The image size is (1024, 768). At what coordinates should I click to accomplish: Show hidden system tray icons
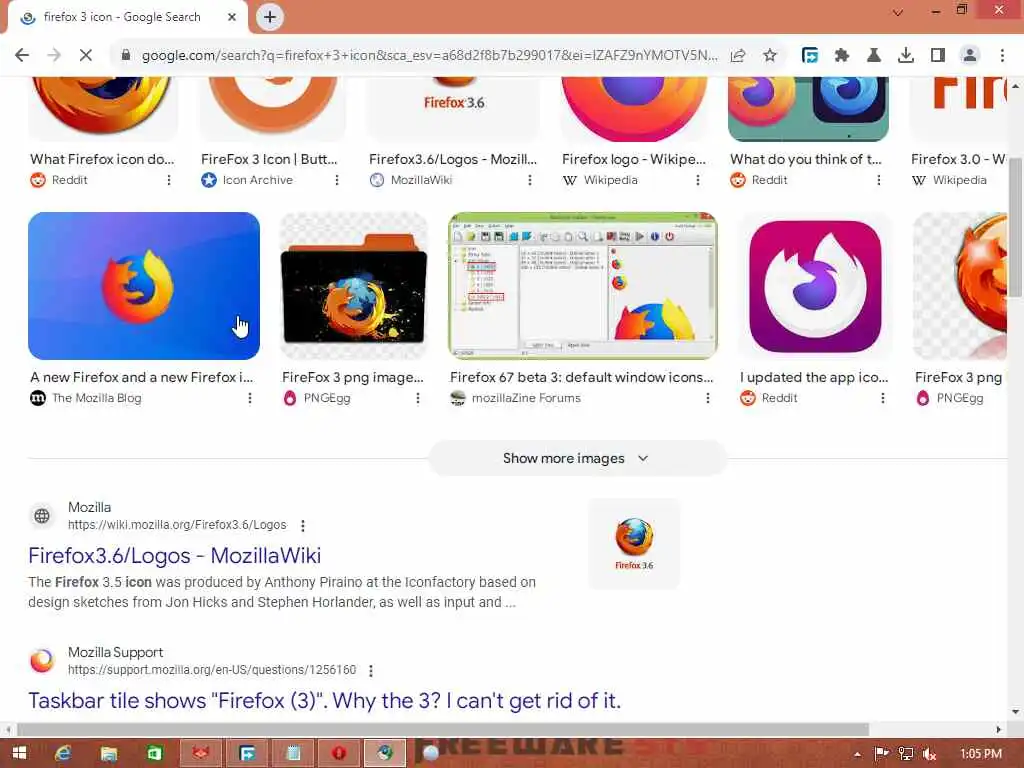[857, 754]
